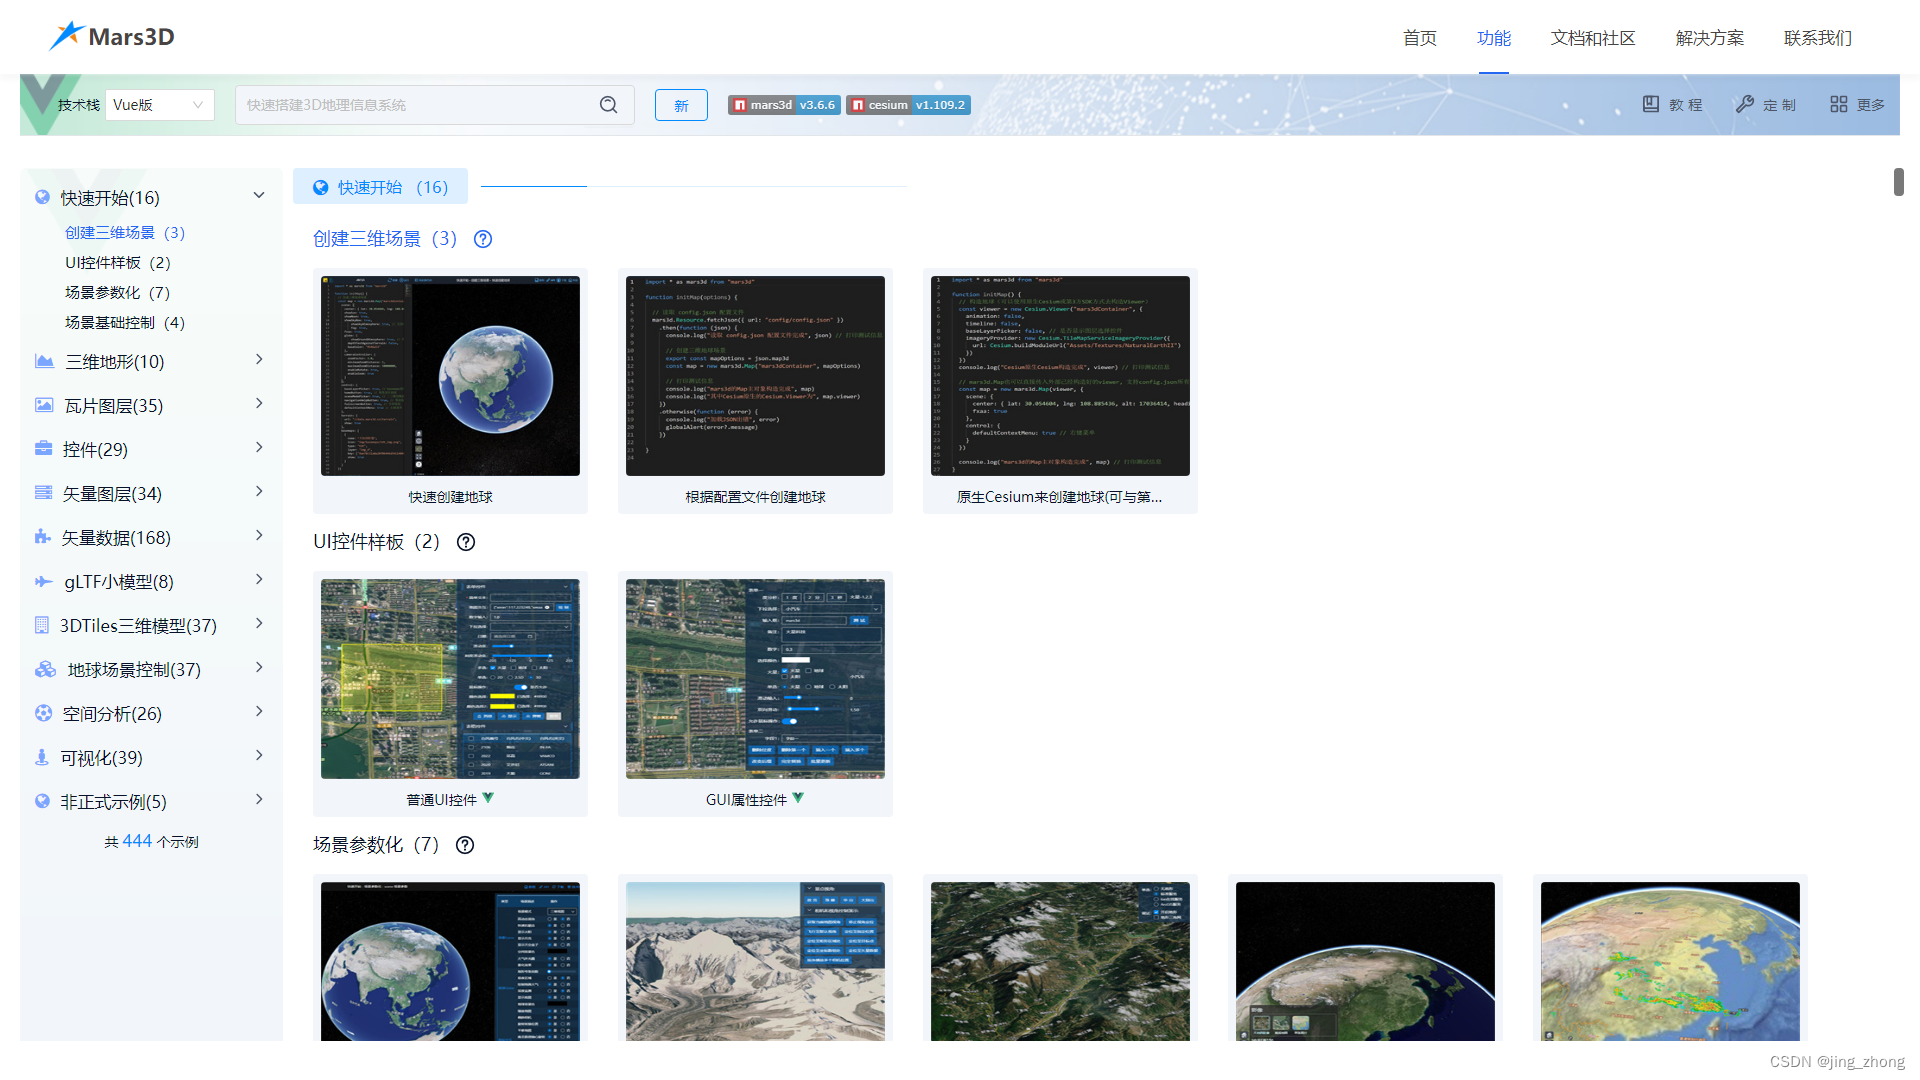Open the 更多 grid icon
Image resolution: width=1920 pixels, height=1080 pixels.
1838,104
